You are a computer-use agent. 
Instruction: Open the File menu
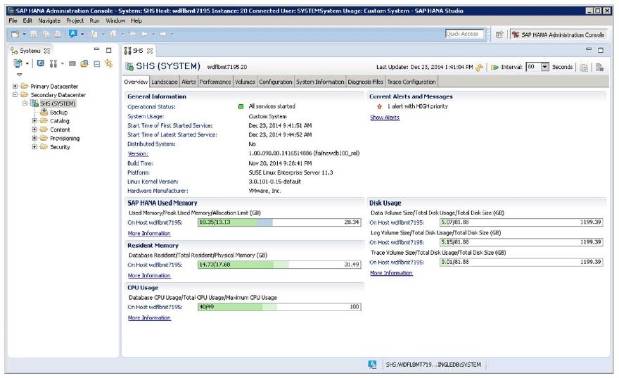pyautogui.click(x=13, y=21)
